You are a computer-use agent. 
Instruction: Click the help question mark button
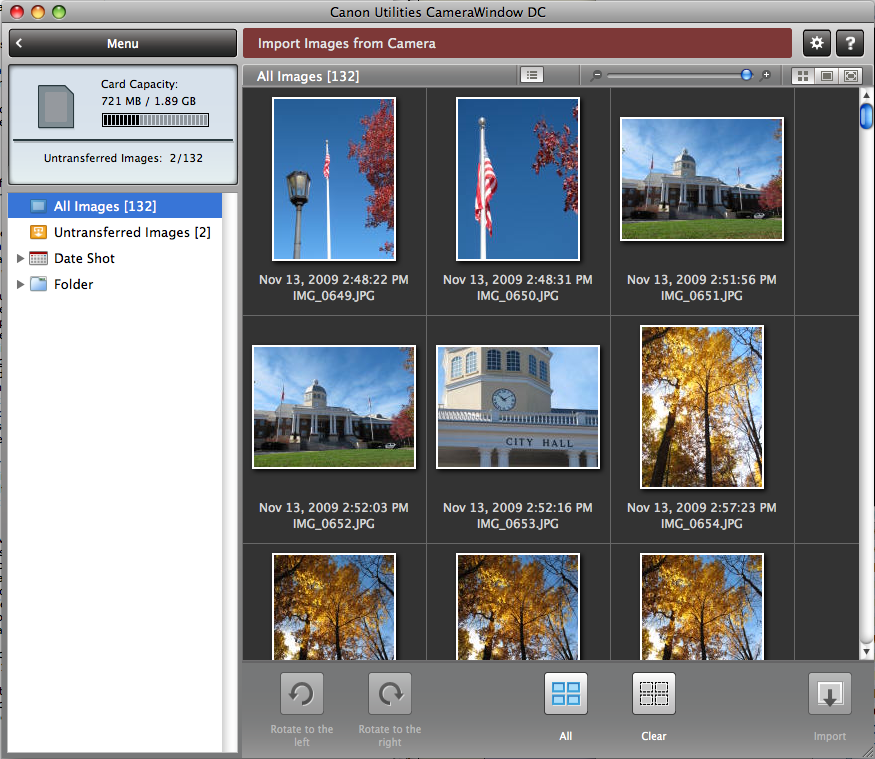pos(849,43)
